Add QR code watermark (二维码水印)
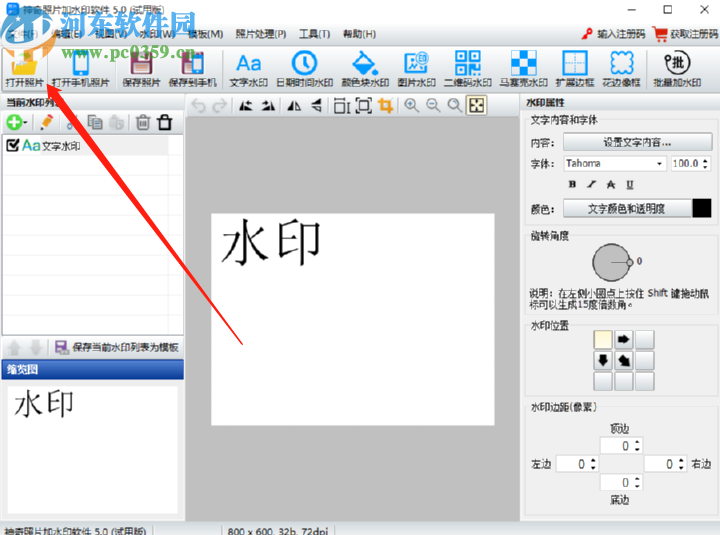720x535 pixels. click(x=467, y=69)
